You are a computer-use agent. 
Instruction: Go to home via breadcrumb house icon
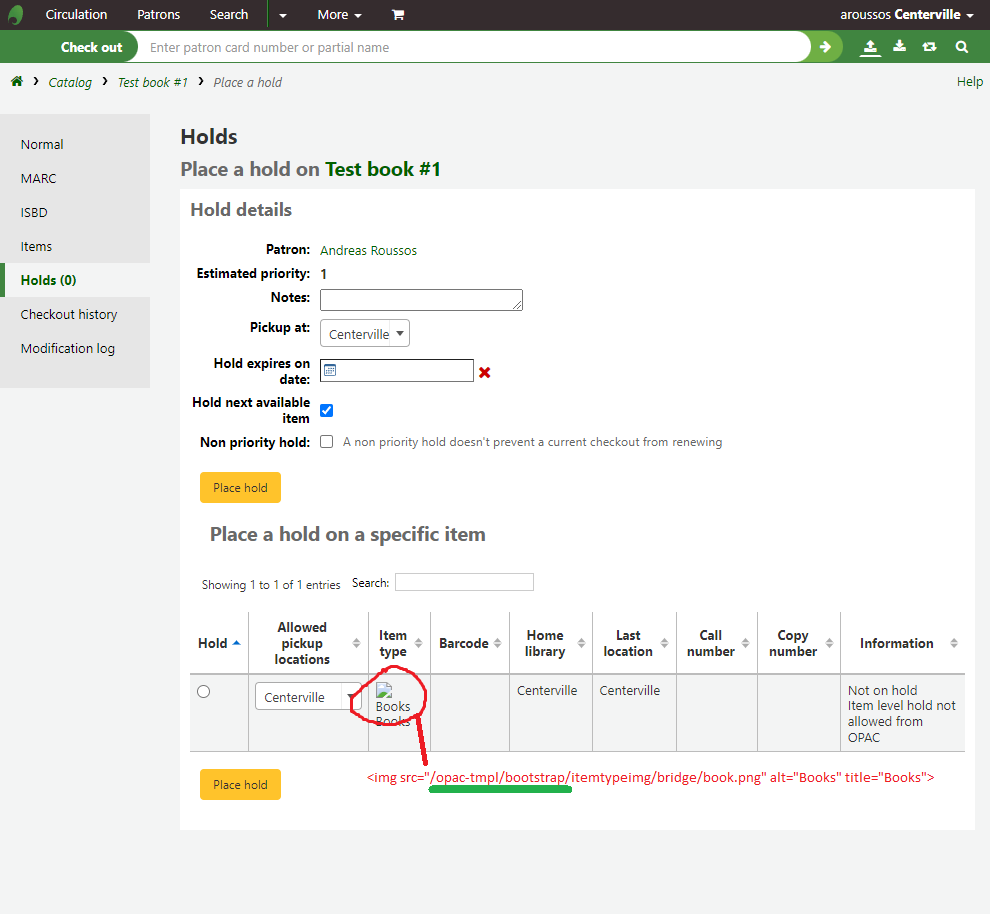(17, 82)
